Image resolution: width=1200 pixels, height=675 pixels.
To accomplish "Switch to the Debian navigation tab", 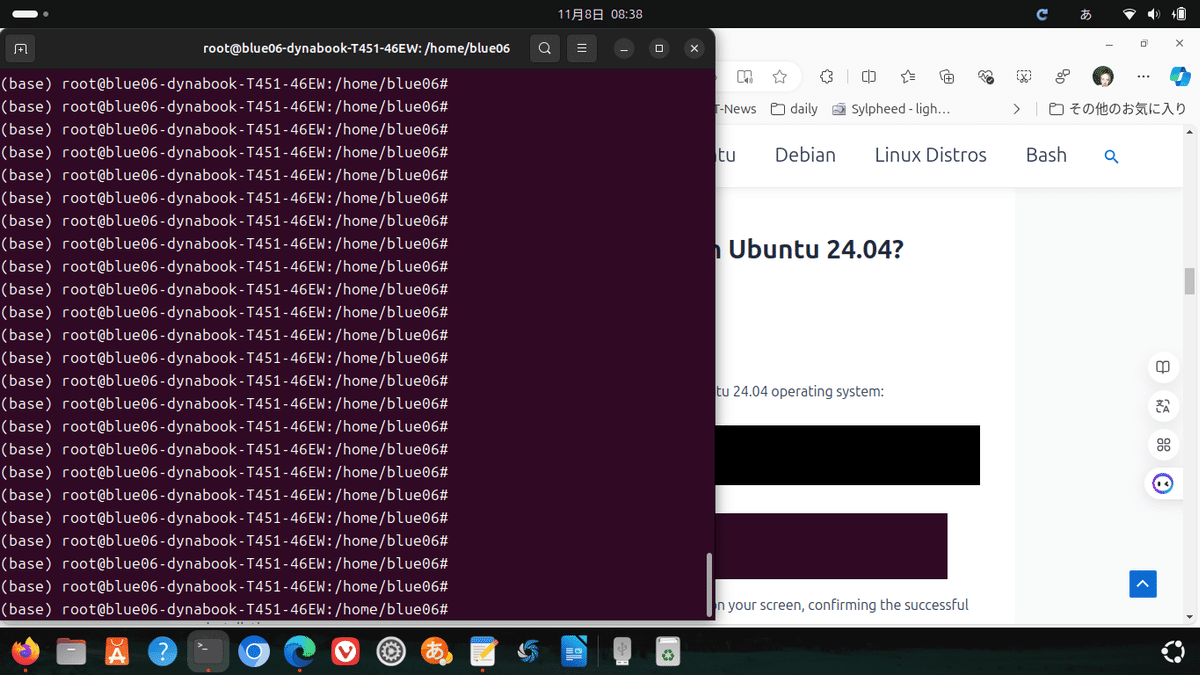I will point(804,155).
